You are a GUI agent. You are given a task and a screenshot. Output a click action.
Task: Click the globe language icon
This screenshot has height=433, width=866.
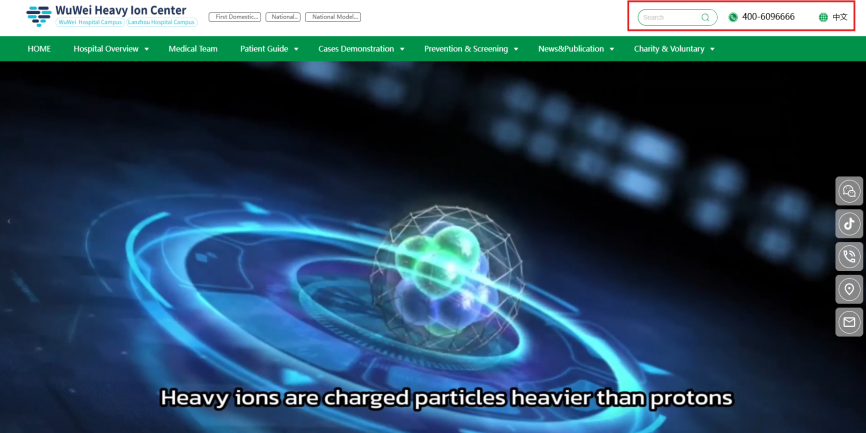click(823, 17)
